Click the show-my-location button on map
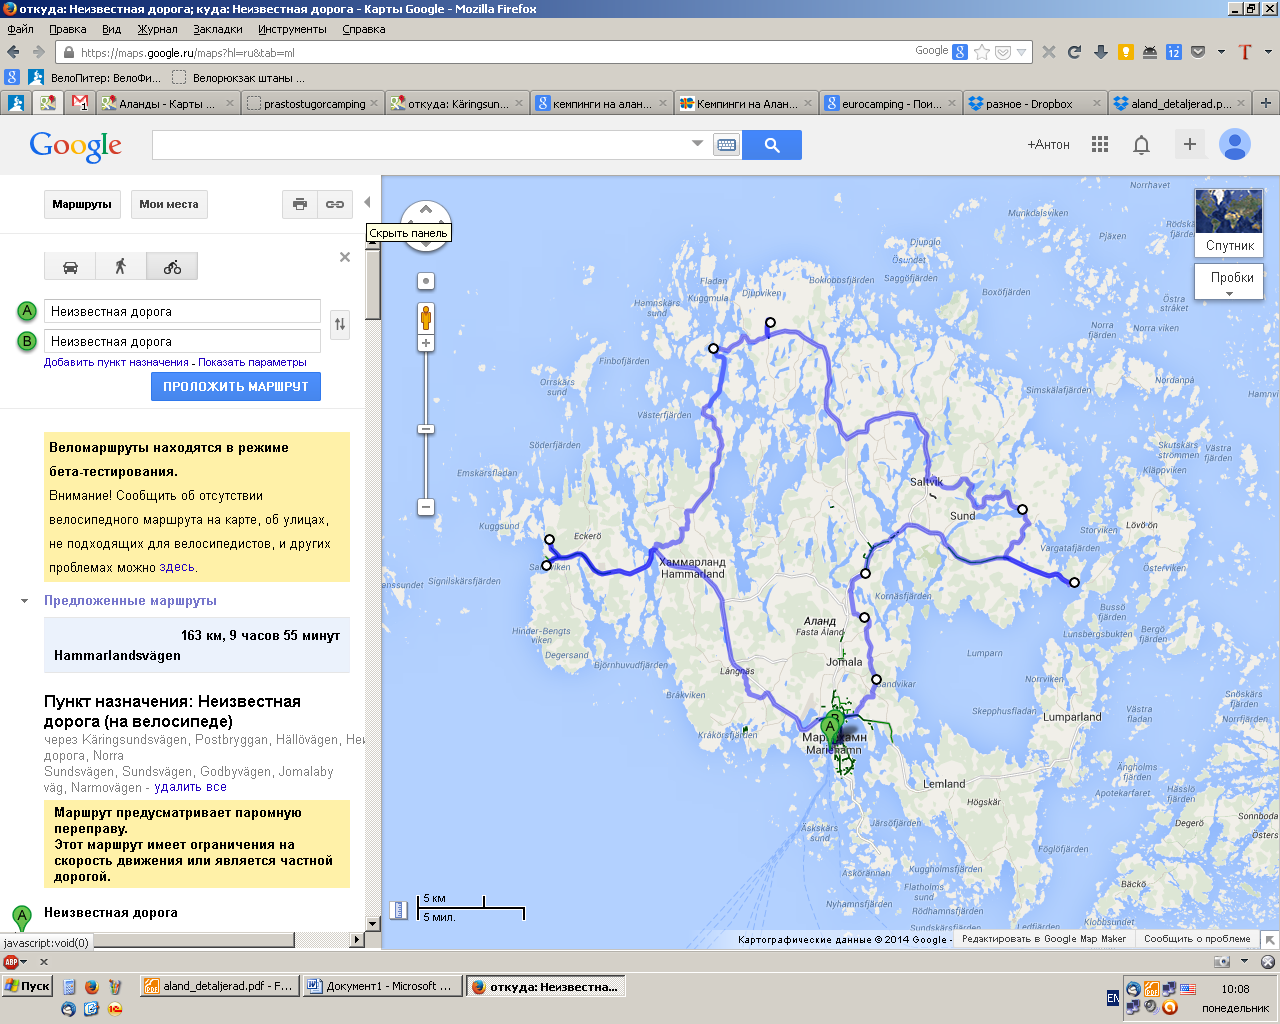The height and width of the screenshot is (1024, 1280). [x=426, y=281]
